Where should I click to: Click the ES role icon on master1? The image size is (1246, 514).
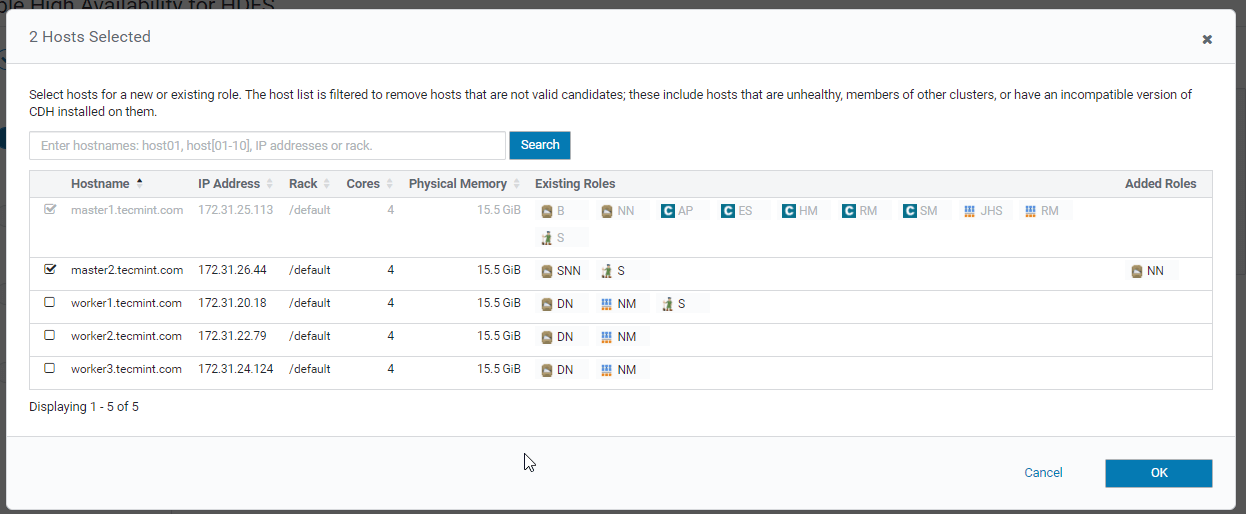click(x=728, y=211)
